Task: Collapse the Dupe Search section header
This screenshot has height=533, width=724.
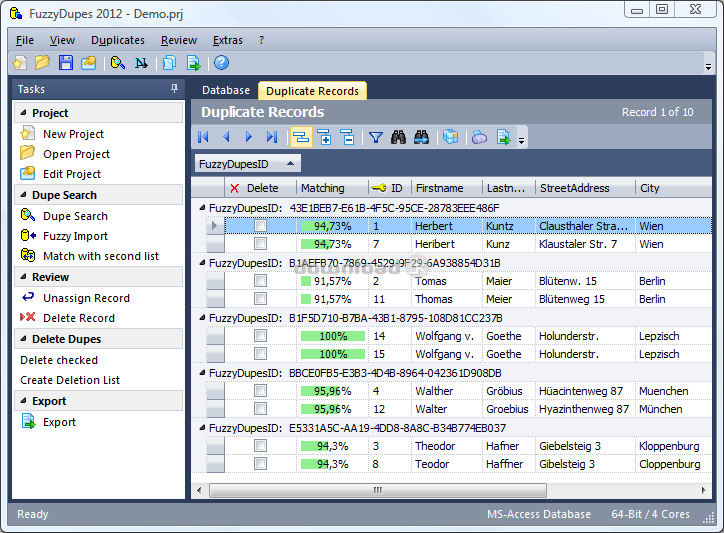Action: click(x=24, y=194)
